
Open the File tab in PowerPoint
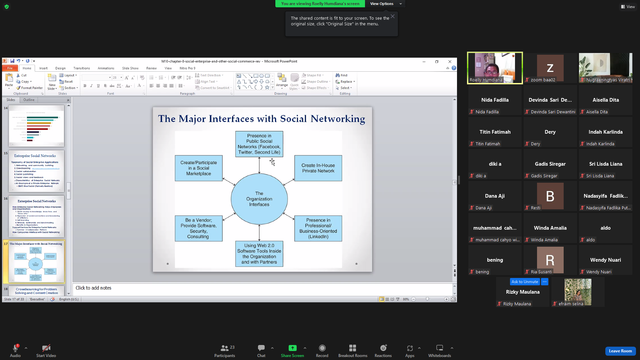[x=10, y=68]
